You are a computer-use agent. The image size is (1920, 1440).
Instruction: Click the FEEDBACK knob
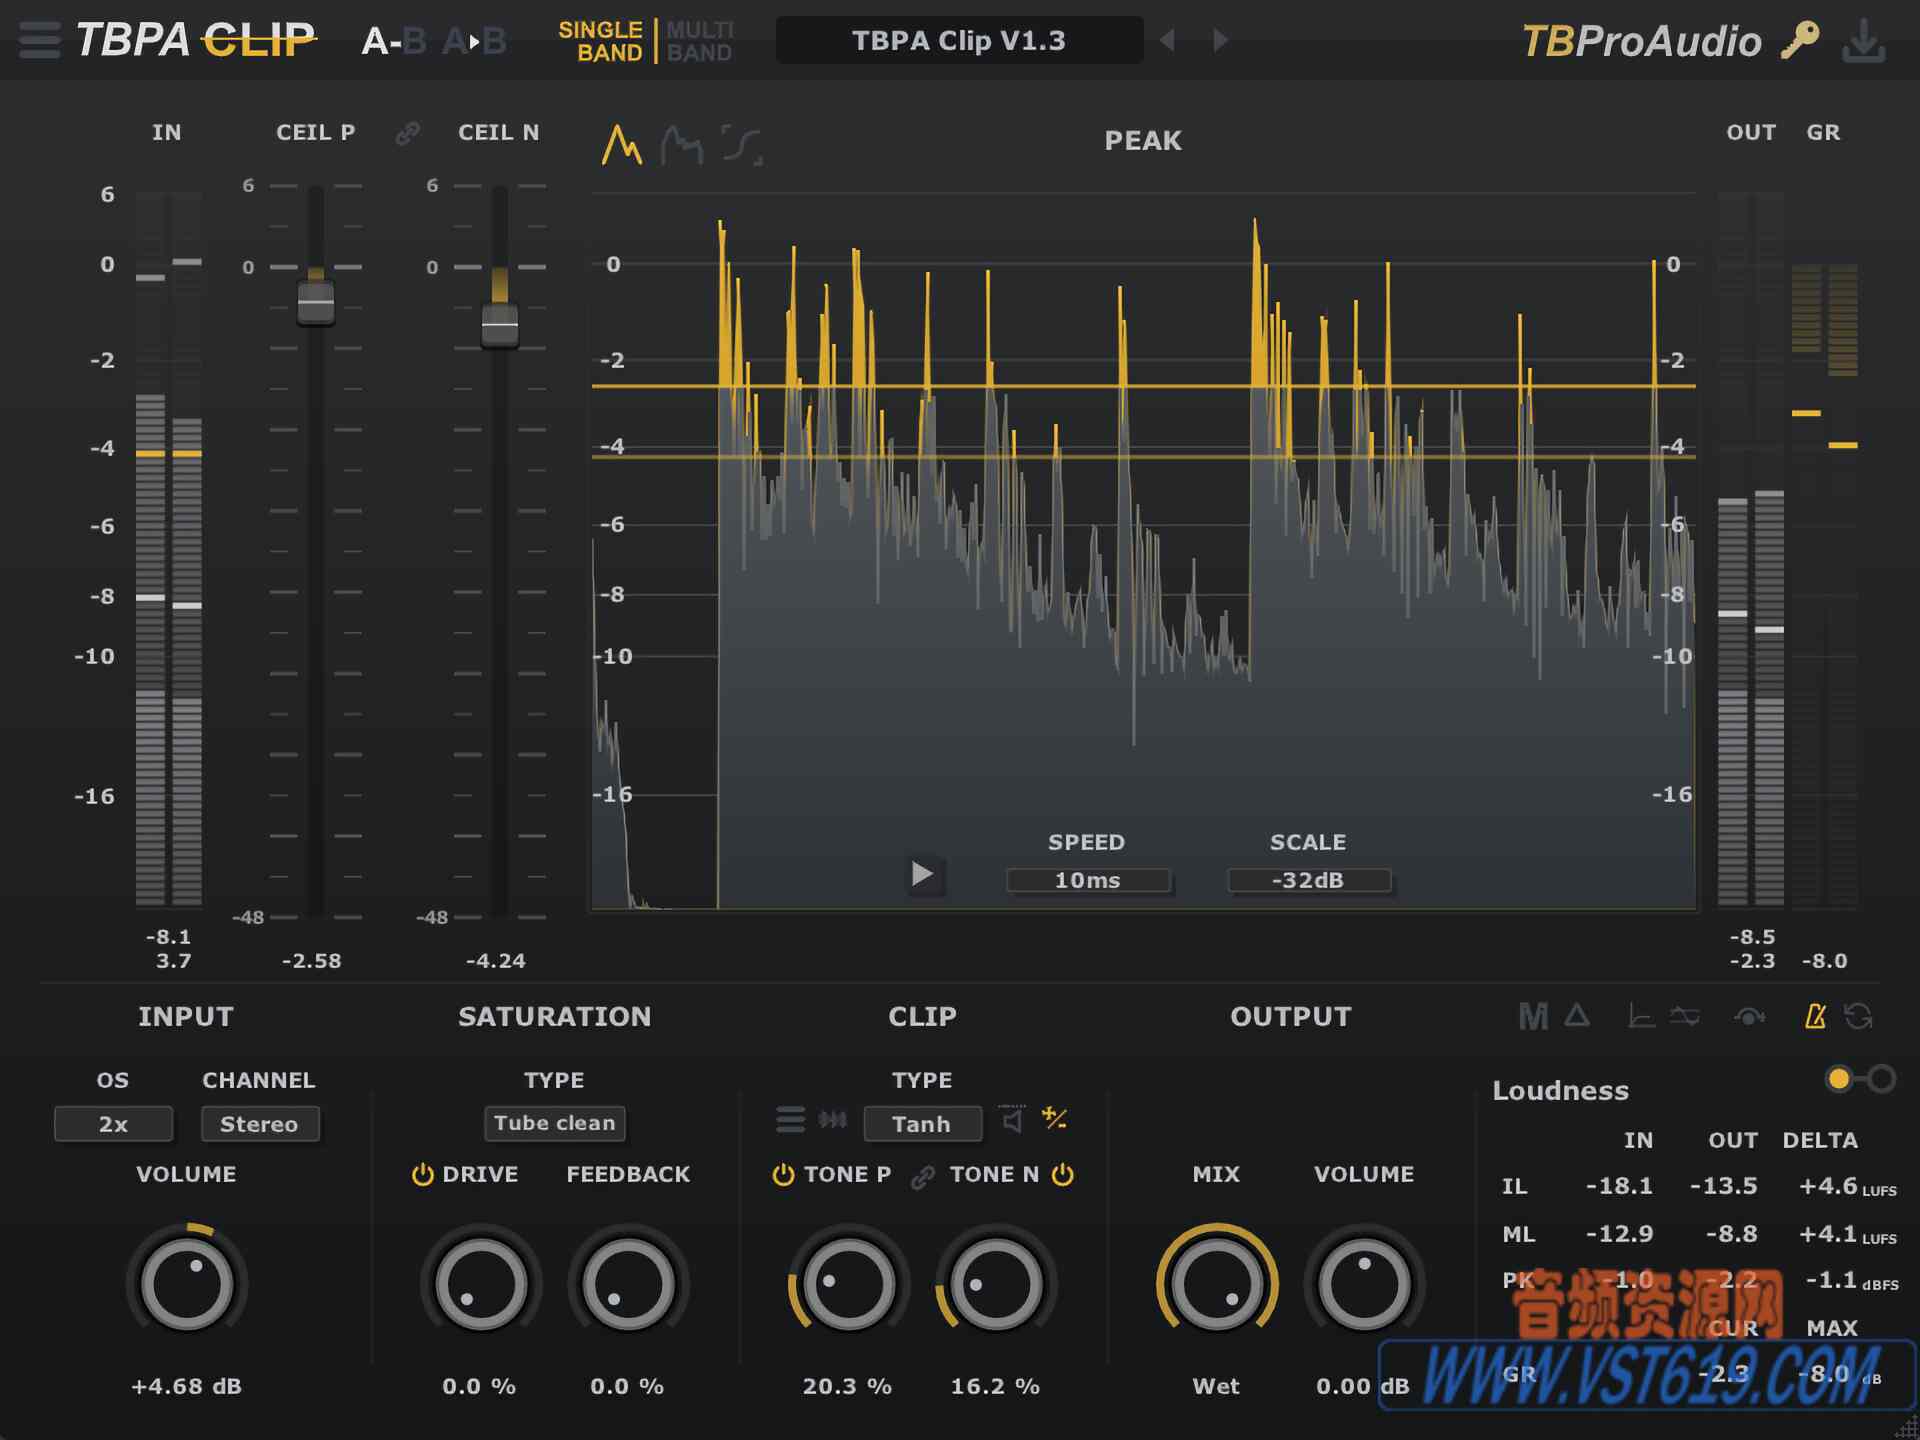pyautogui.click(x=628, y=1284)
